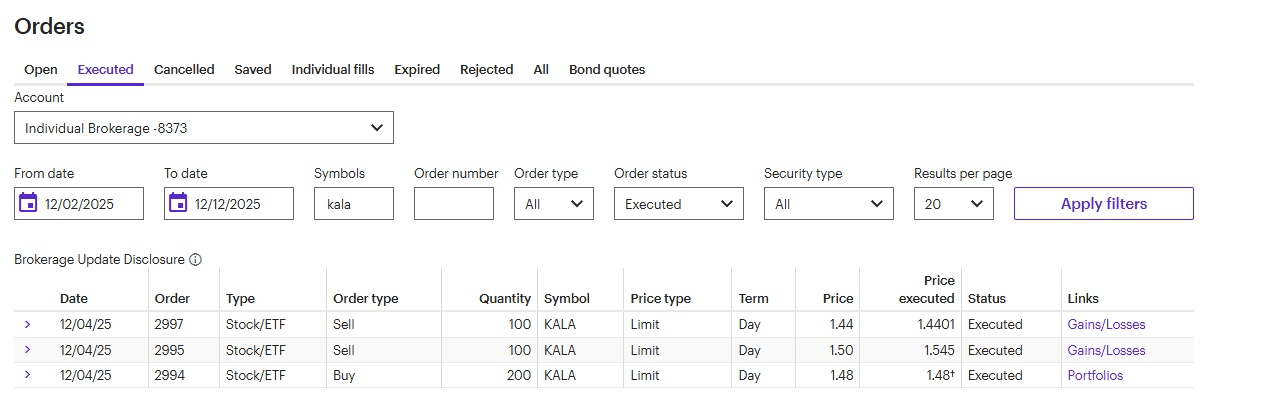Switch to the Cancelled tab

coord(184,70)
